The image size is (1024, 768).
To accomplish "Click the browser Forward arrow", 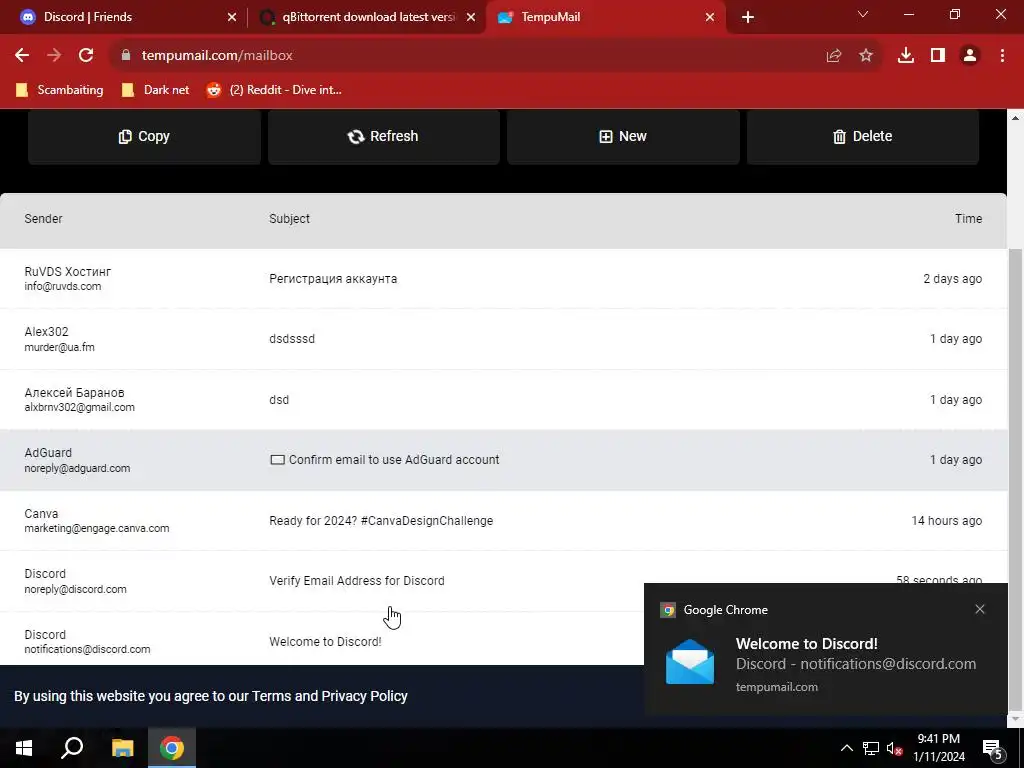I will (54, 56).
